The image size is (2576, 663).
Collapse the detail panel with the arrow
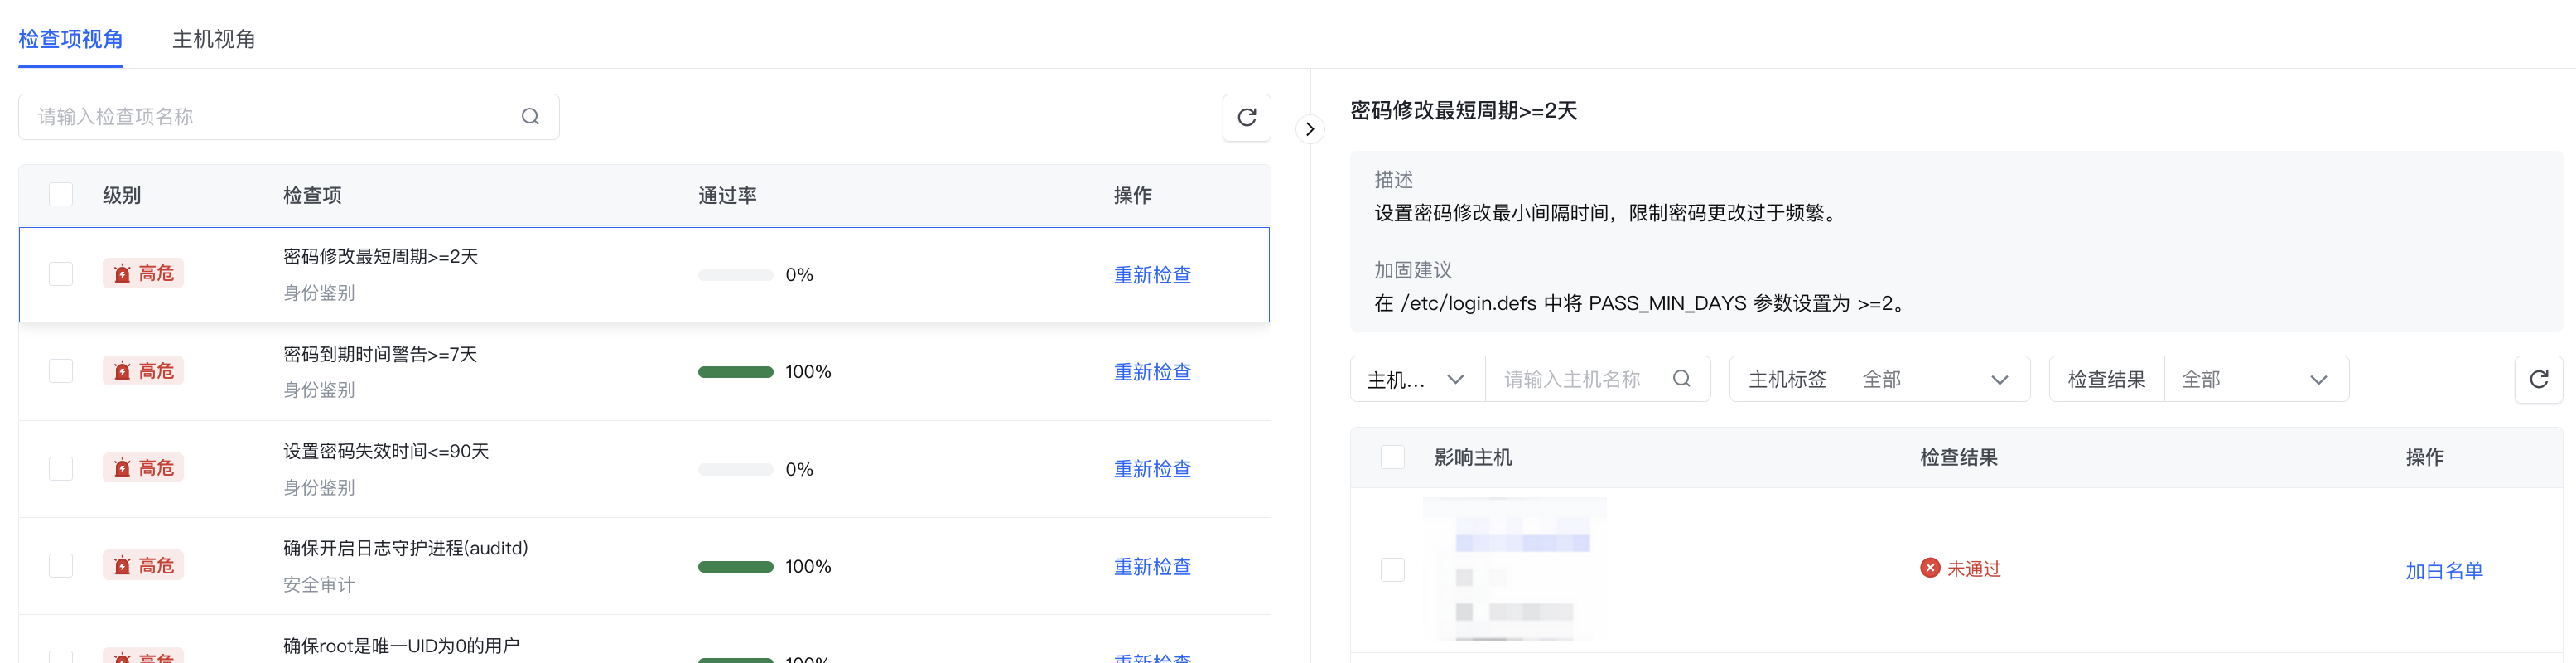pos(1309,129)
